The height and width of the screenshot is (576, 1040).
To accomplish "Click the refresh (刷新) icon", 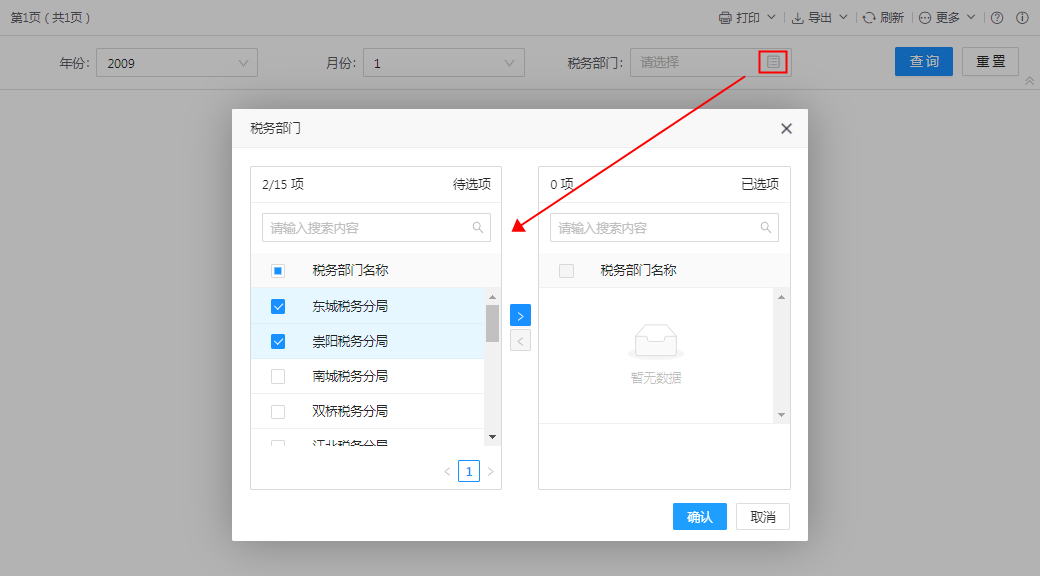I will 870,18.
